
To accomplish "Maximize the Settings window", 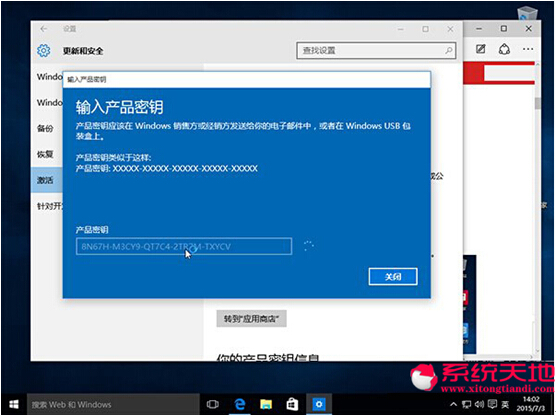I will 426,29.
